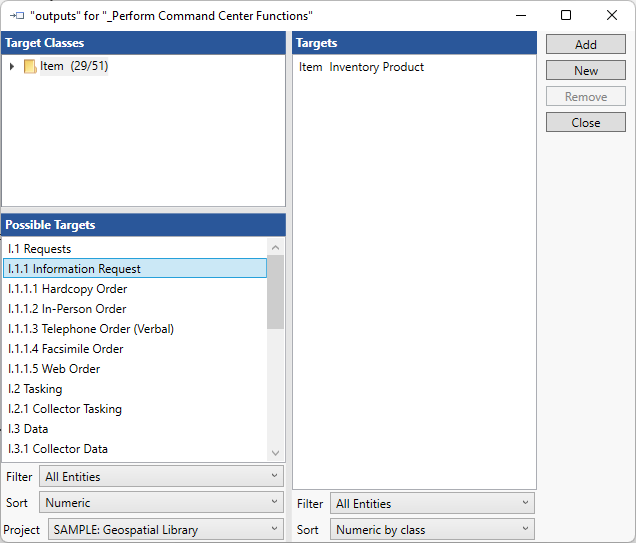Click the dialog icon in title bar

(x=16, y=16)
